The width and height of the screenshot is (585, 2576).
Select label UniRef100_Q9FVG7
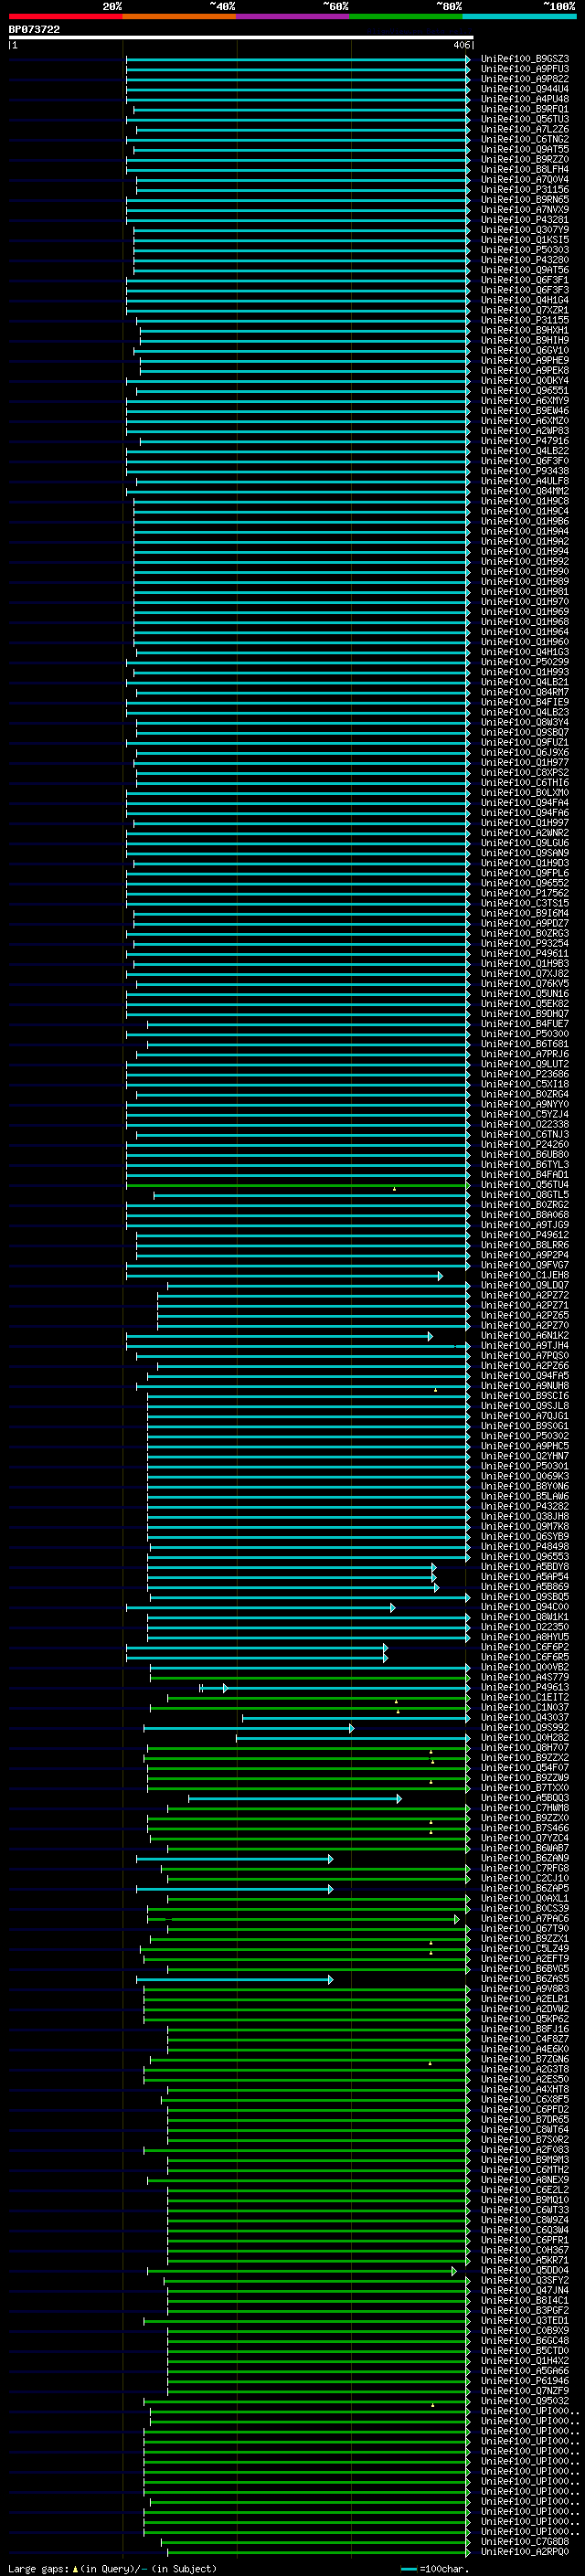coord(525,1265)
